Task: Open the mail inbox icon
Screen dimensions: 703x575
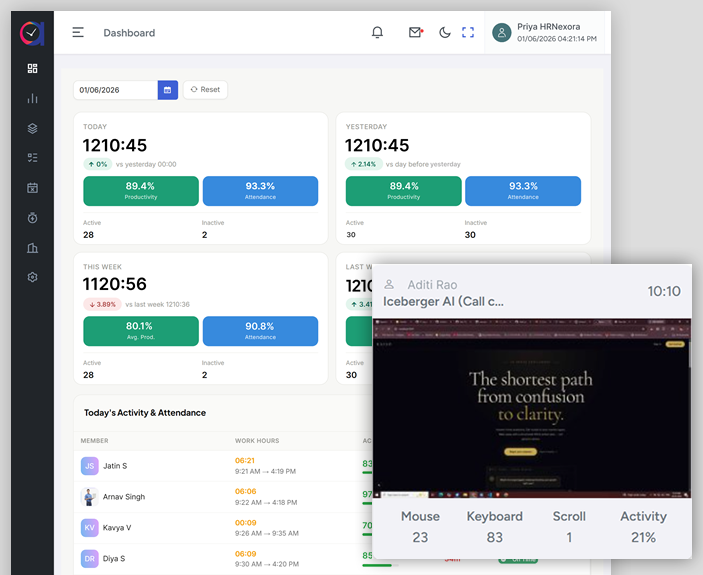Action: (416, 32)
